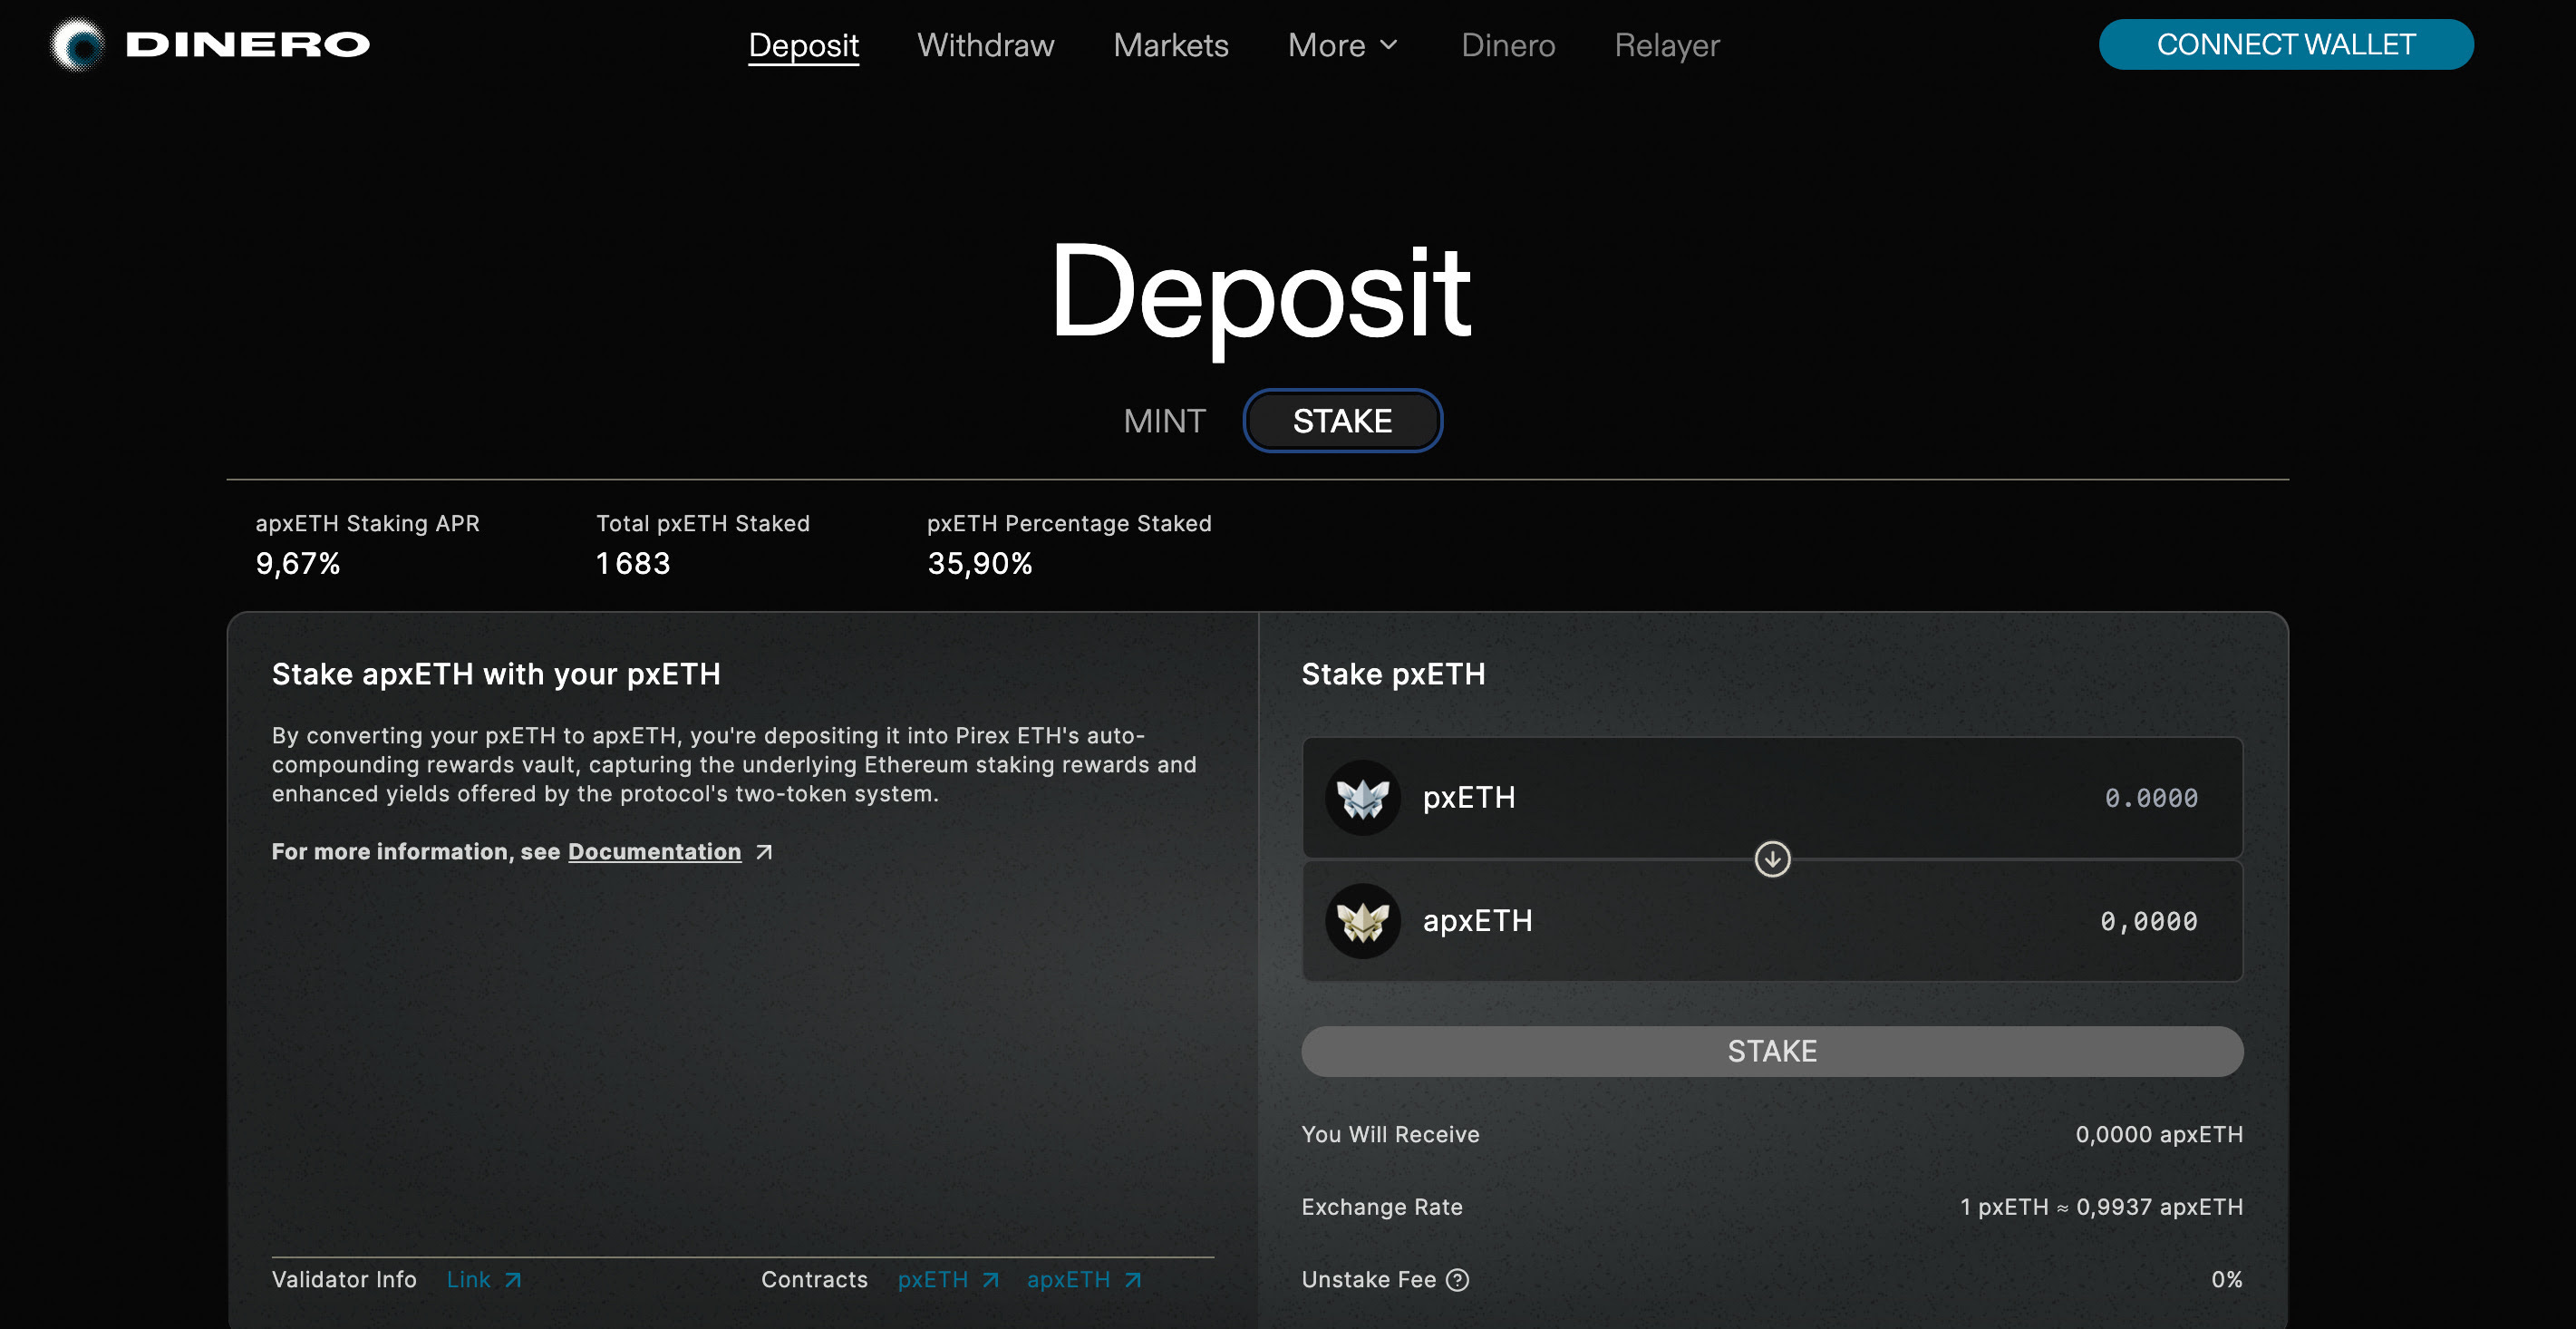
Task: Switch to the MINT toggle option
Action: (x=1164, y=421)
